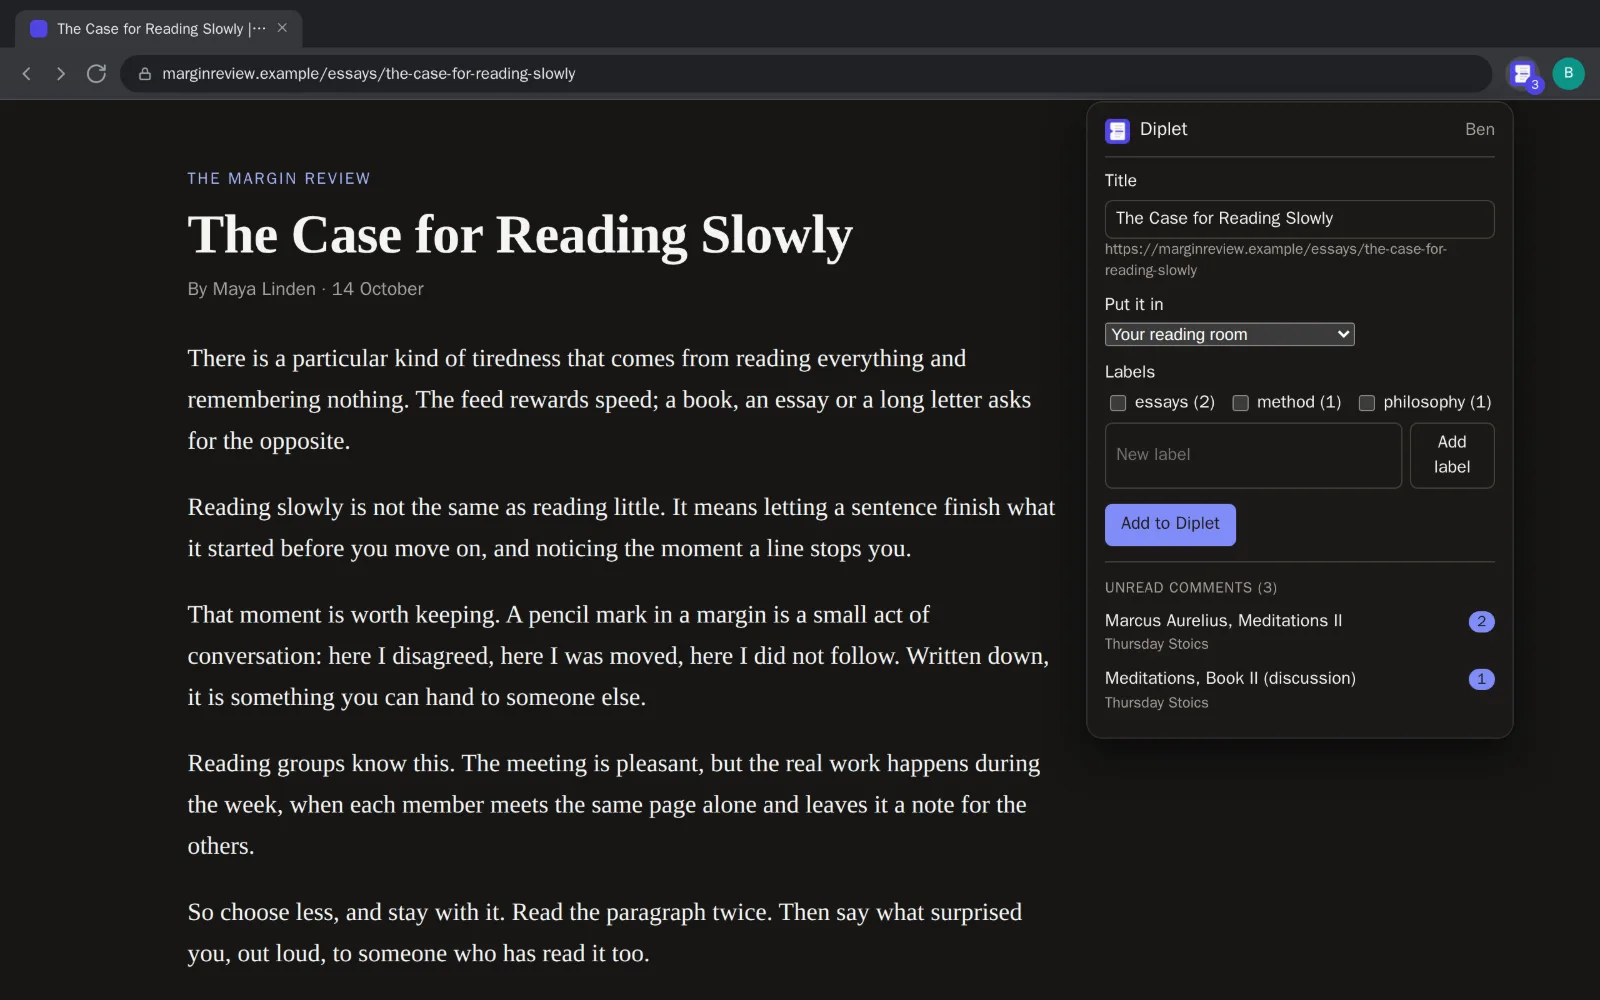Click the lock icon in the address bar
Viewport: 1600px width, 1000px height.
click(x=145, y=74)
